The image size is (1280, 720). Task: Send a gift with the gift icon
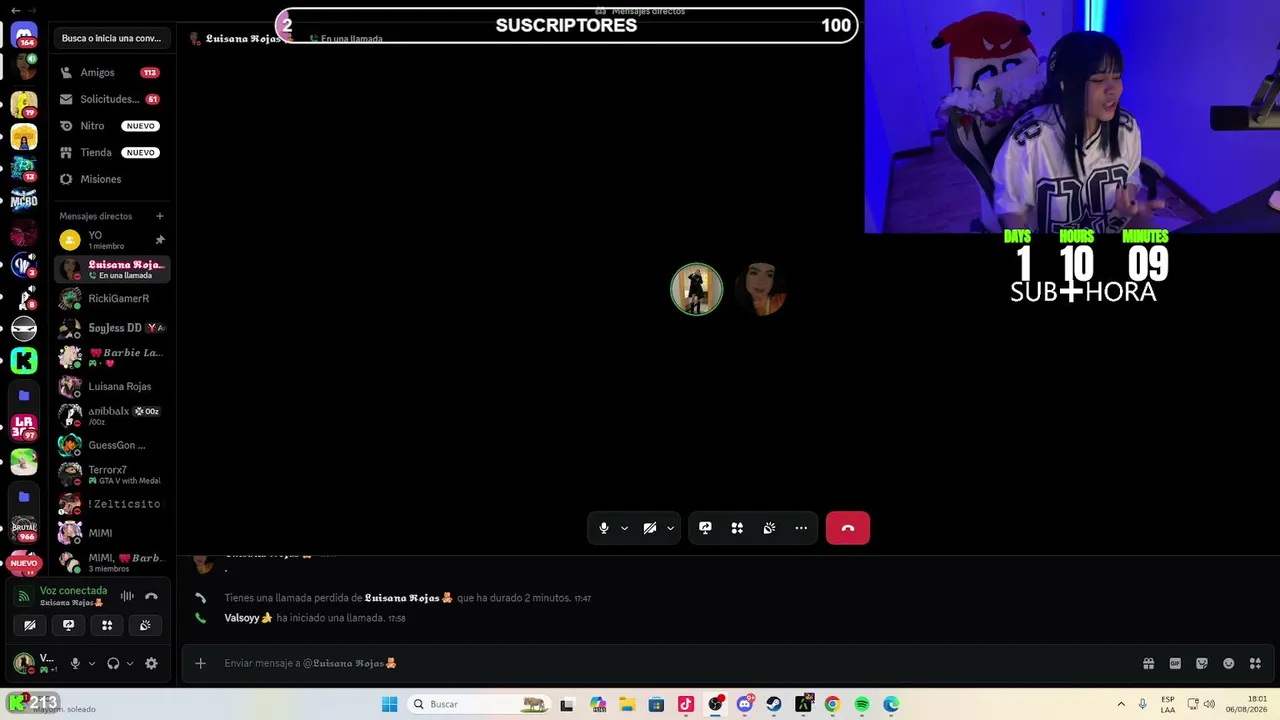[1148, 663]
